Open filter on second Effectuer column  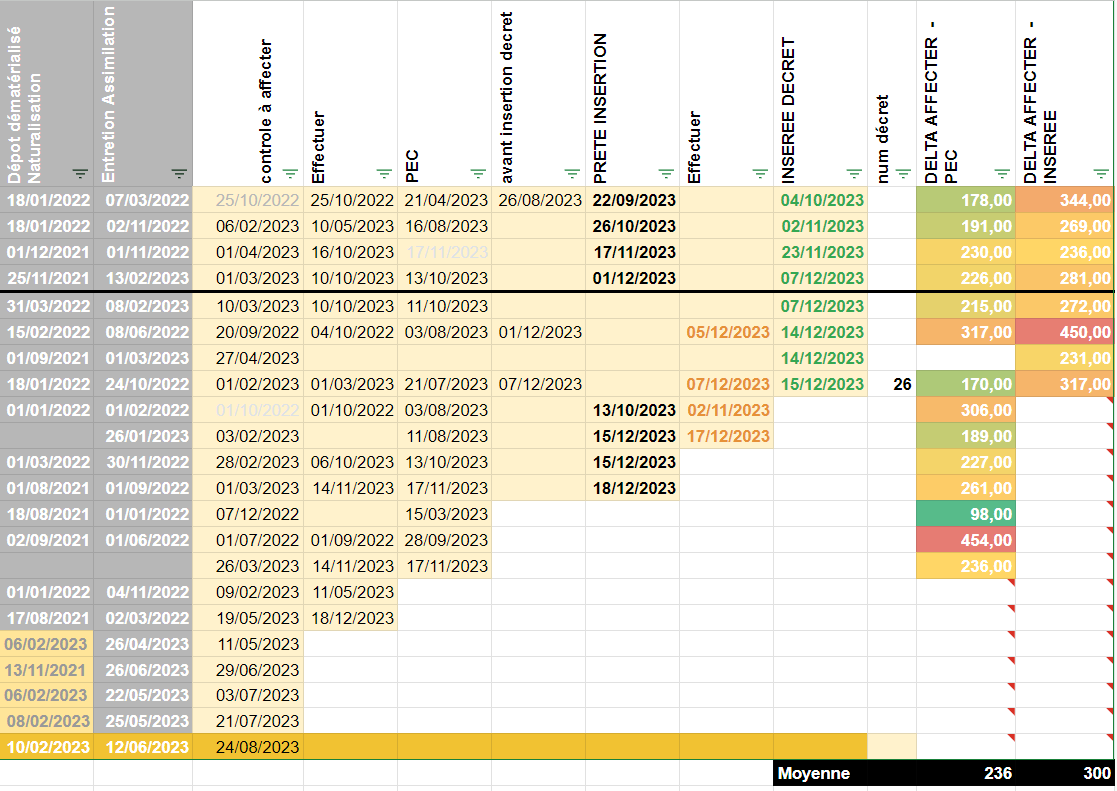coord(760,173)
